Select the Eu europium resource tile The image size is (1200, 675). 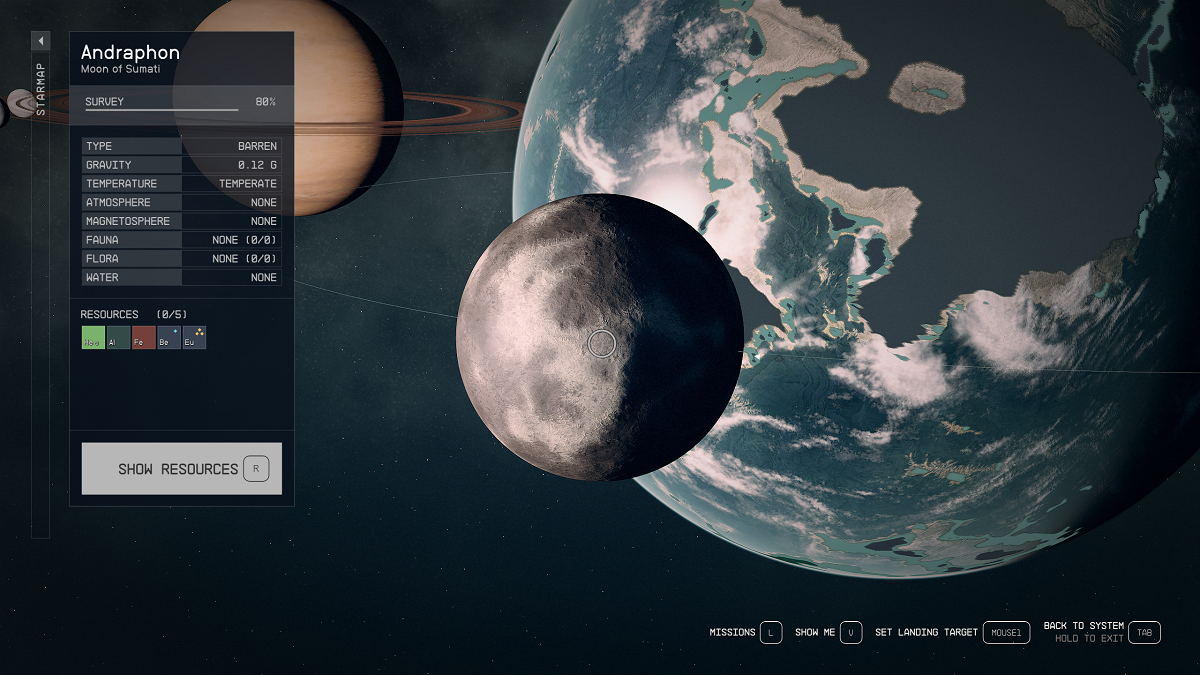point(194,338)
